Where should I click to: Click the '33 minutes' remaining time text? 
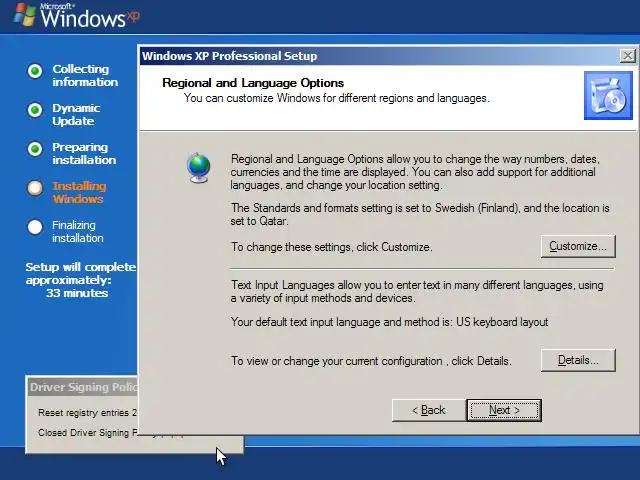[77, 293]
